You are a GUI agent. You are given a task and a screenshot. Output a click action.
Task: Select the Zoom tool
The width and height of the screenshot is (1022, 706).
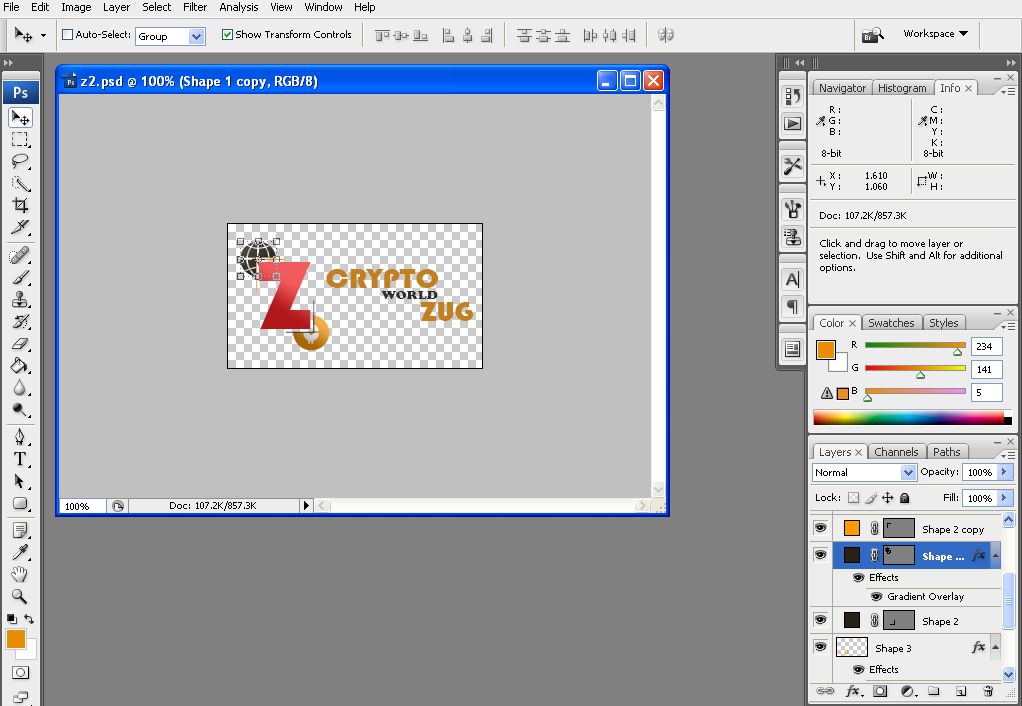(x=20, y=596)
